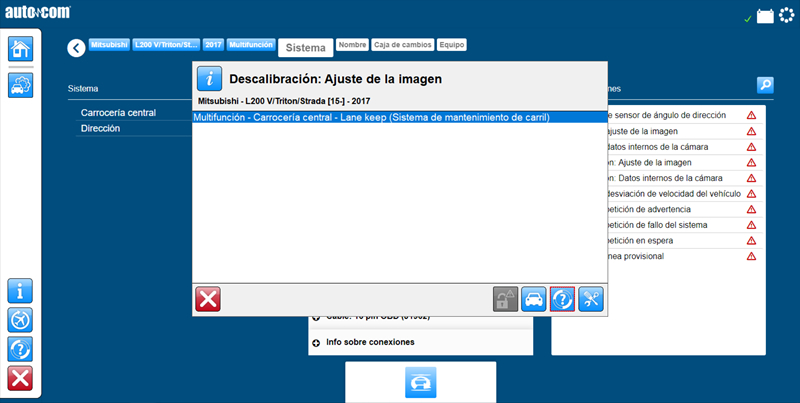The height and width of the screenshot is (403, 800).
Task: Click warning triangle beside 'nea provisional'
Action: tap(751, 256)
